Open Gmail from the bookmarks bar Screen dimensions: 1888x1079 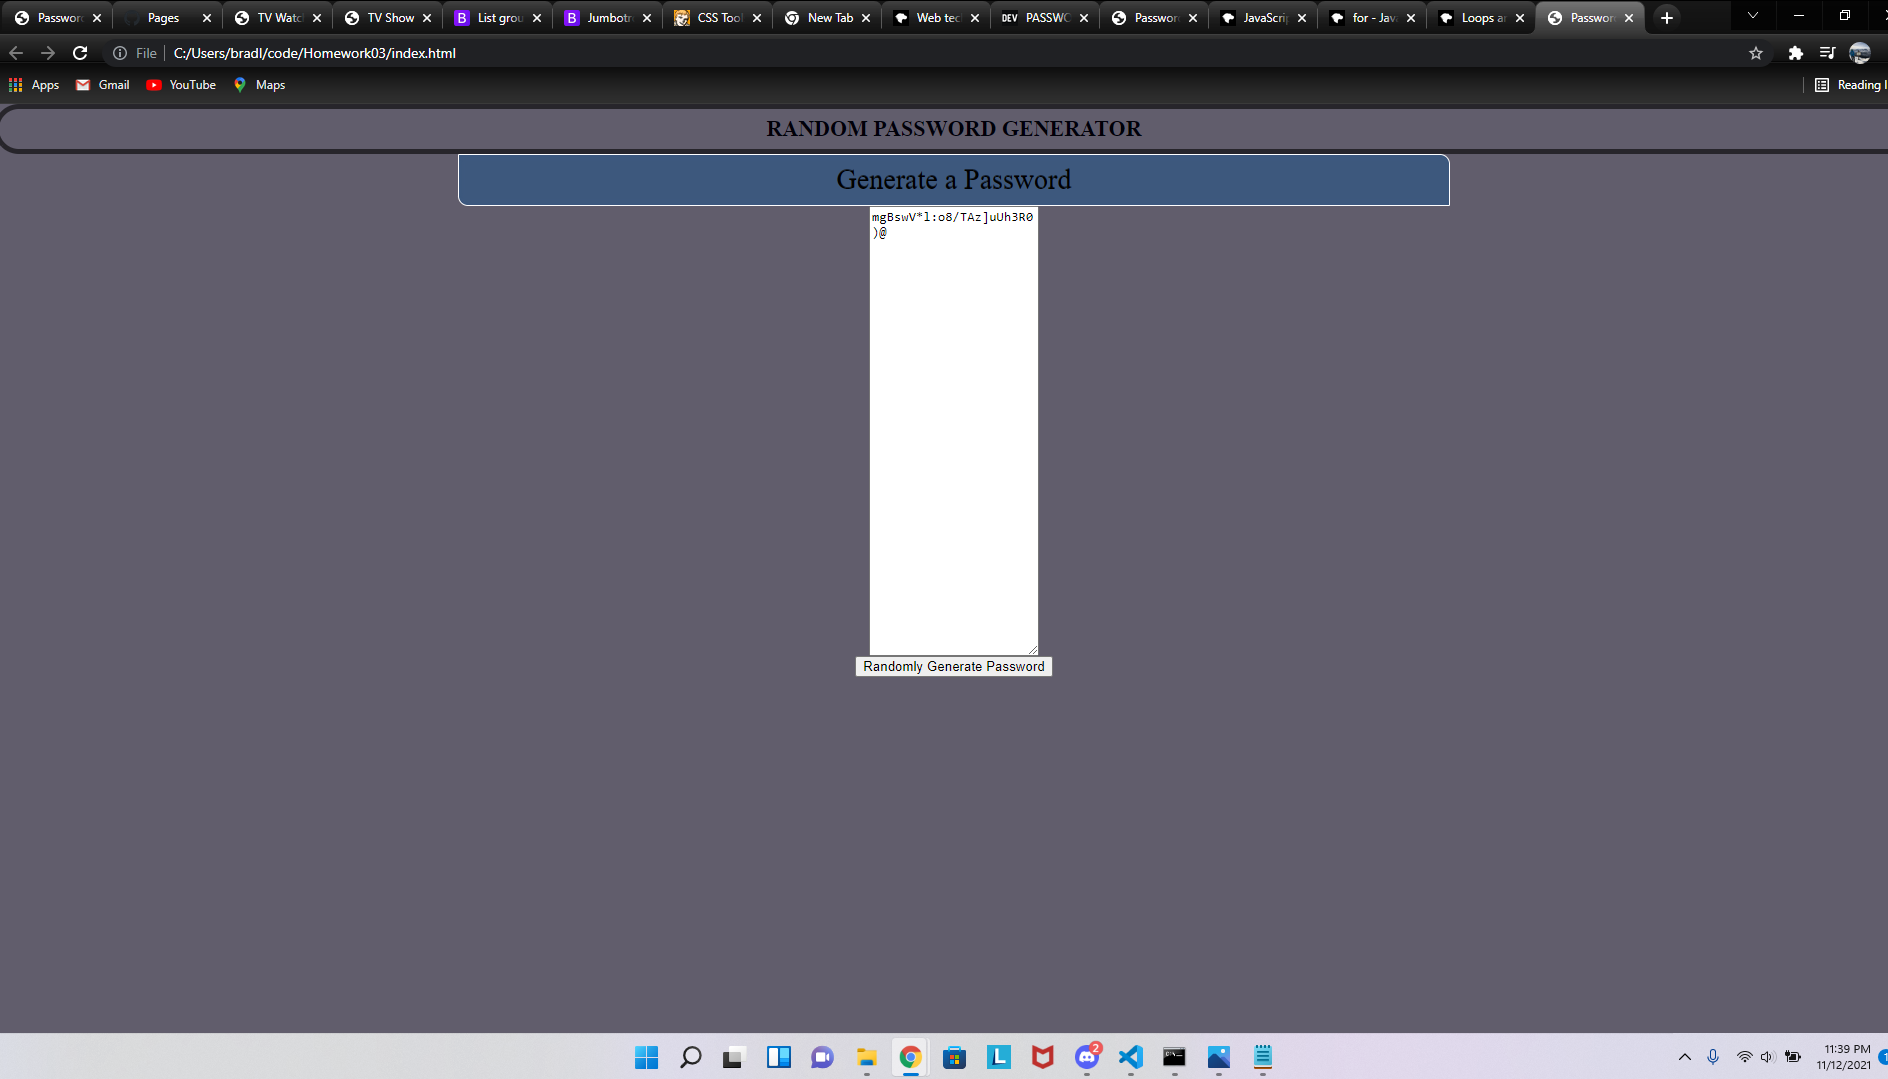point(101,85)
